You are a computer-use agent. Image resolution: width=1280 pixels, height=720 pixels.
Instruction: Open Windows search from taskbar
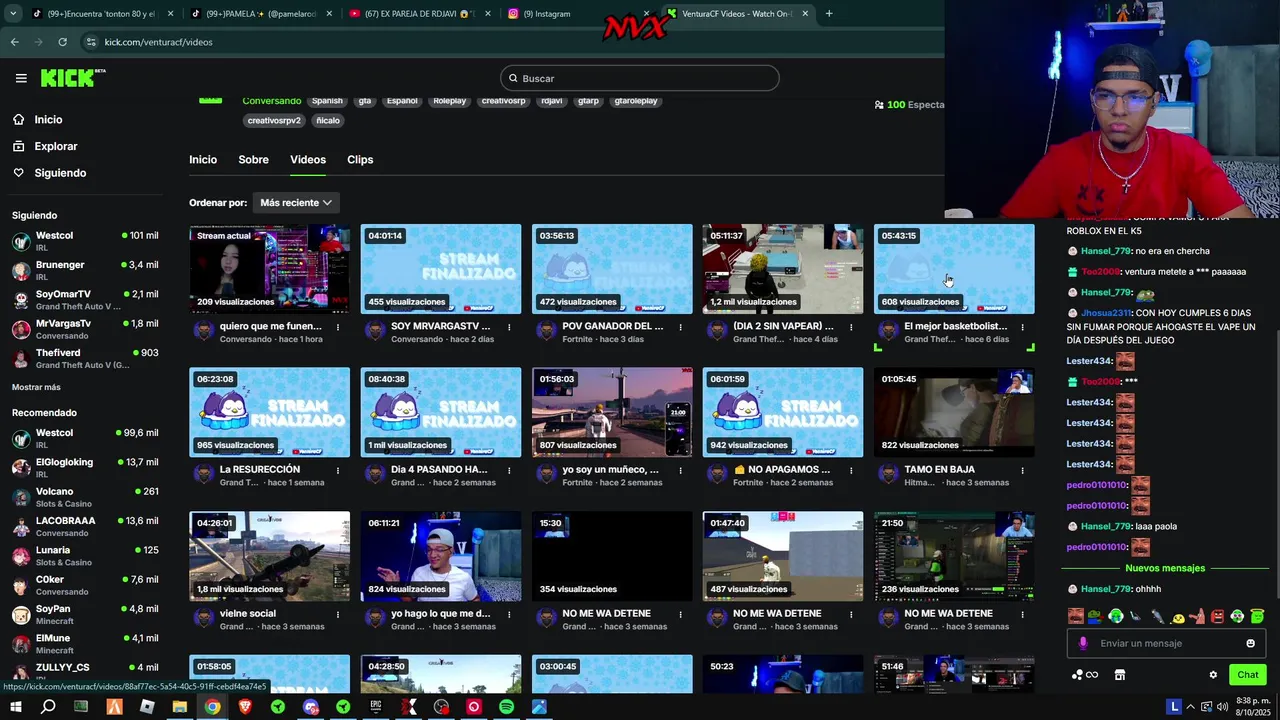48,707
